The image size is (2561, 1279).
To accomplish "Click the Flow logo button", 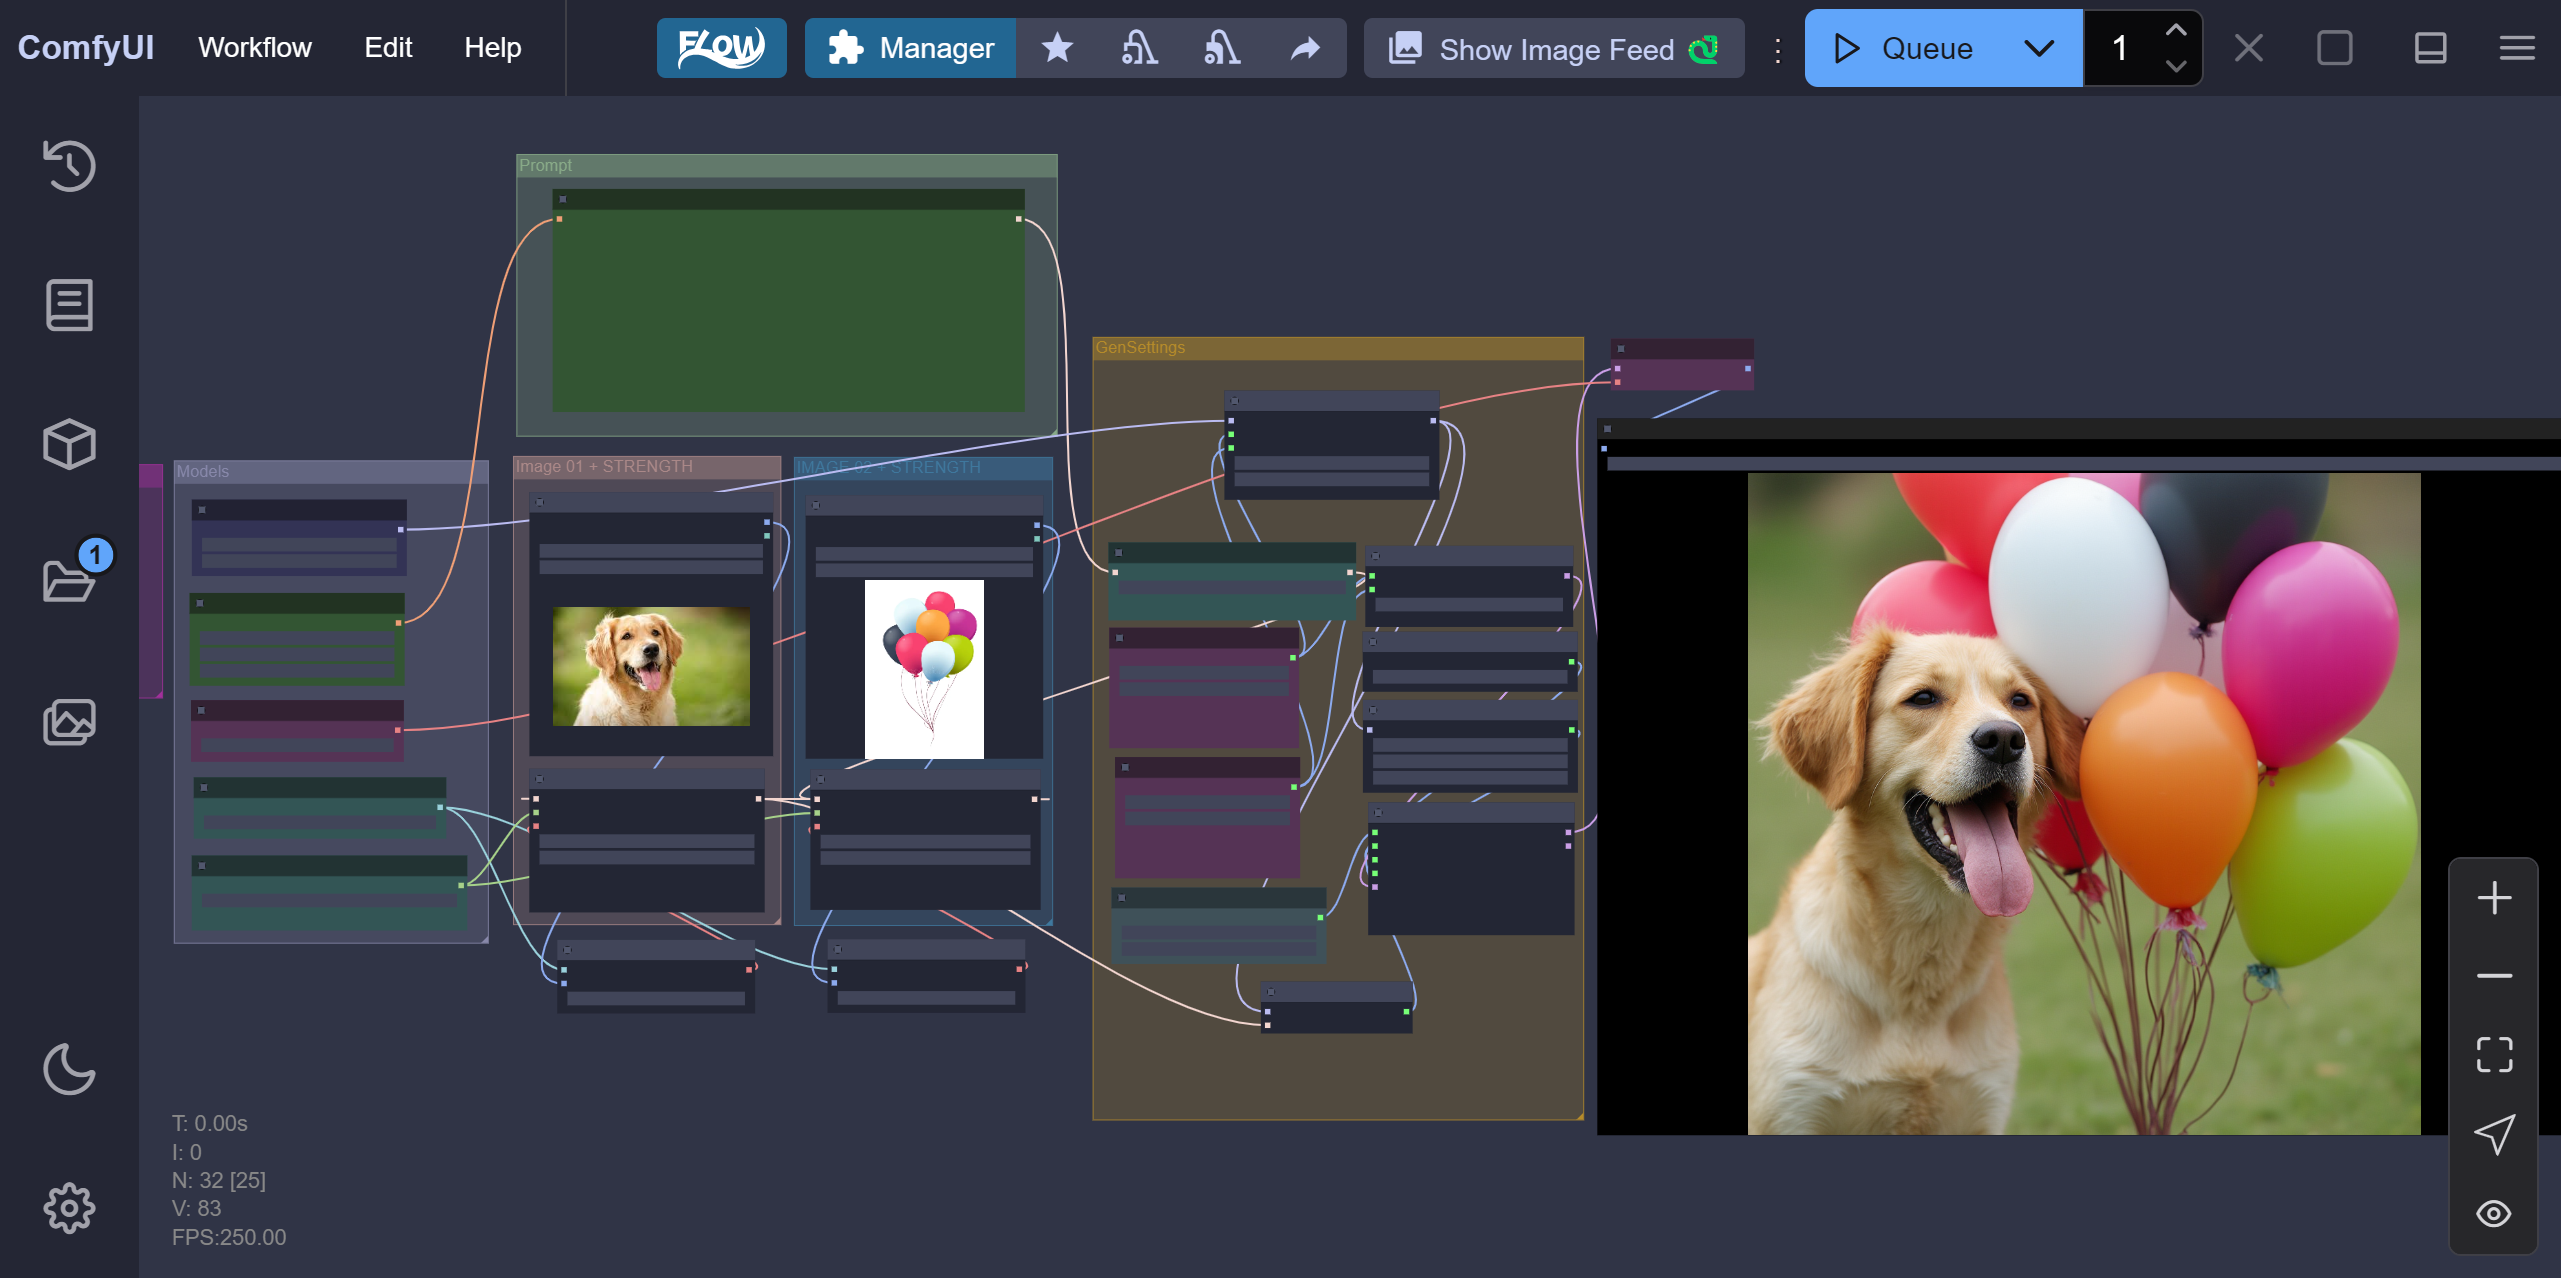I will [x=720, y=48].
